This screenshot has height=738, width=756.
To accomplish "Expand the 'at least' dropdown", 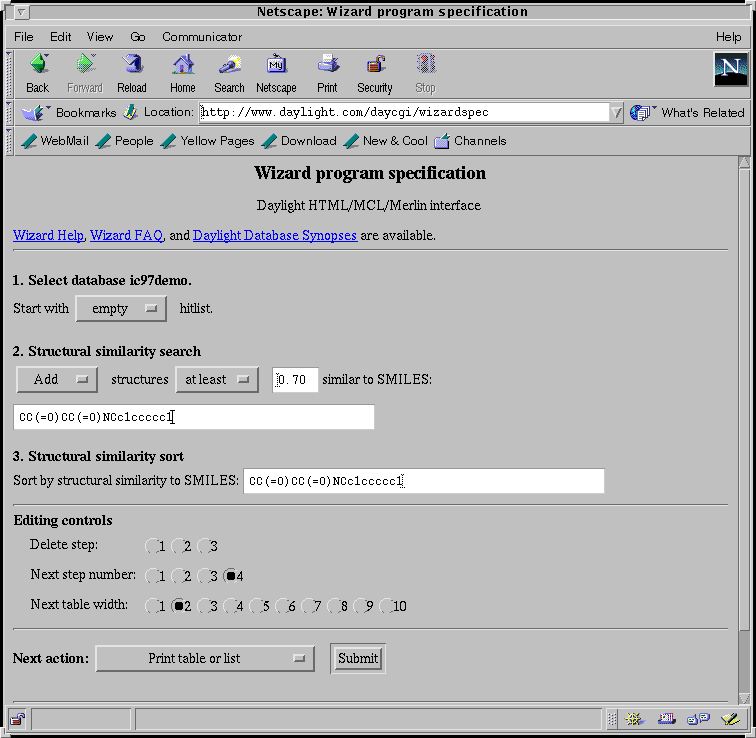I will (x=217, y=380).
